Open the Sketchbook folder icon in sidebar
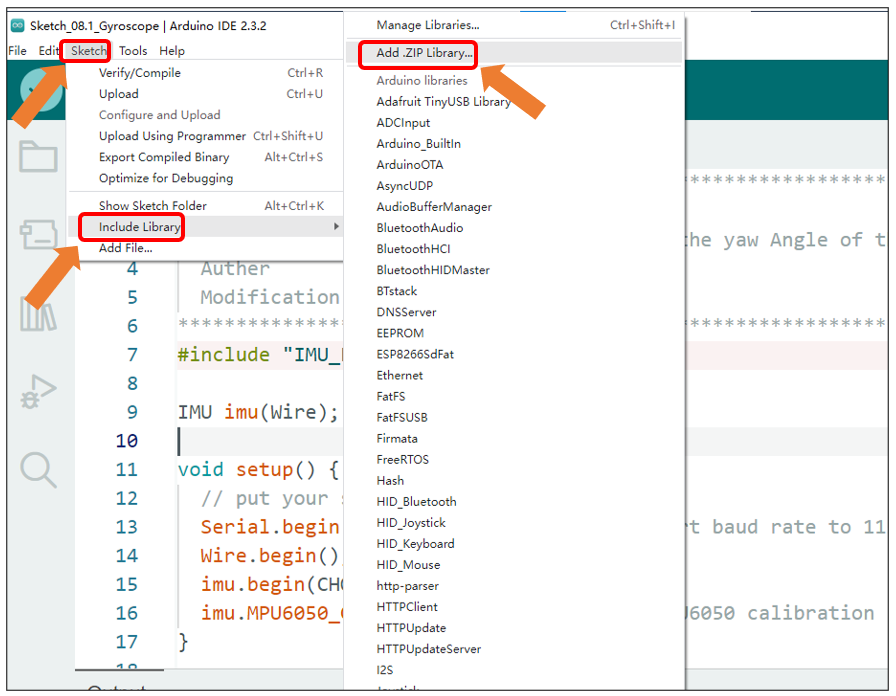This screenshot has width=896, height=696. (38, 156)
